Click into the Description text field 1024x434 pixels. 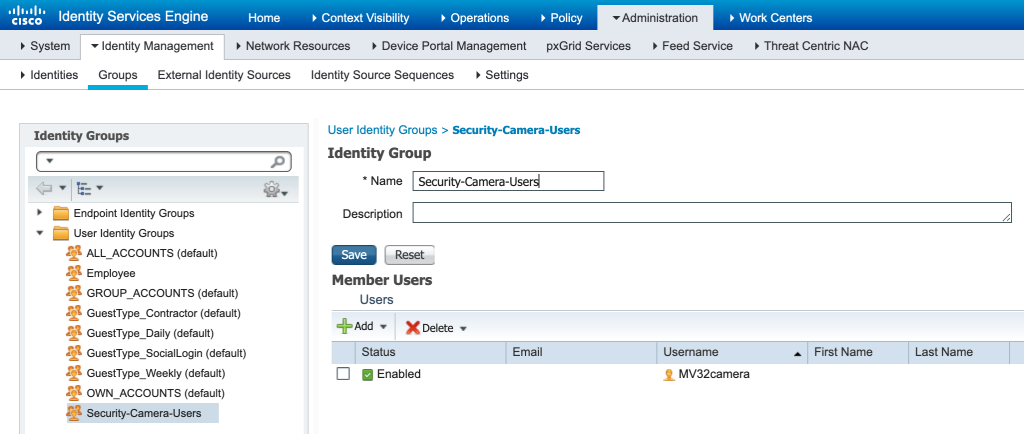tap(712, 213)
